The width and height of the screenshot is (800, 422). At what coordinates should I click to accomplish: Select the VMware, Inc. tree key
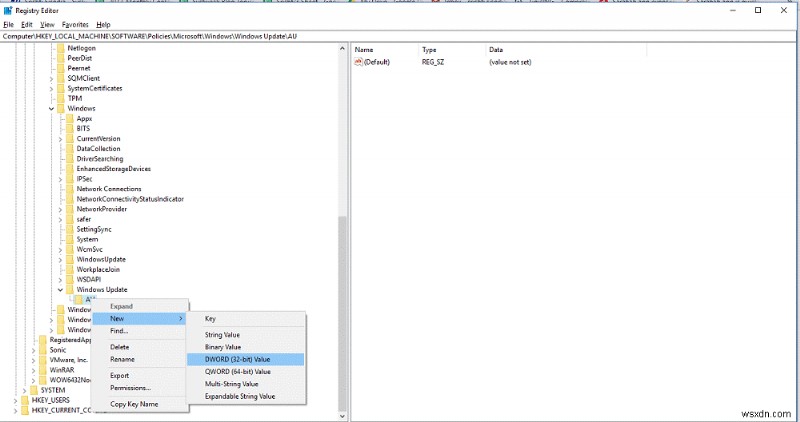(x=68, y=360)
